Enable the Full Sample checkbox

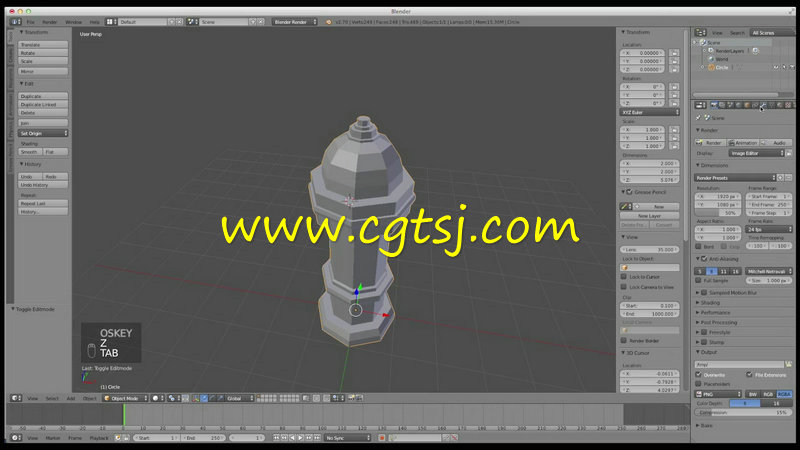pos(698,281)
